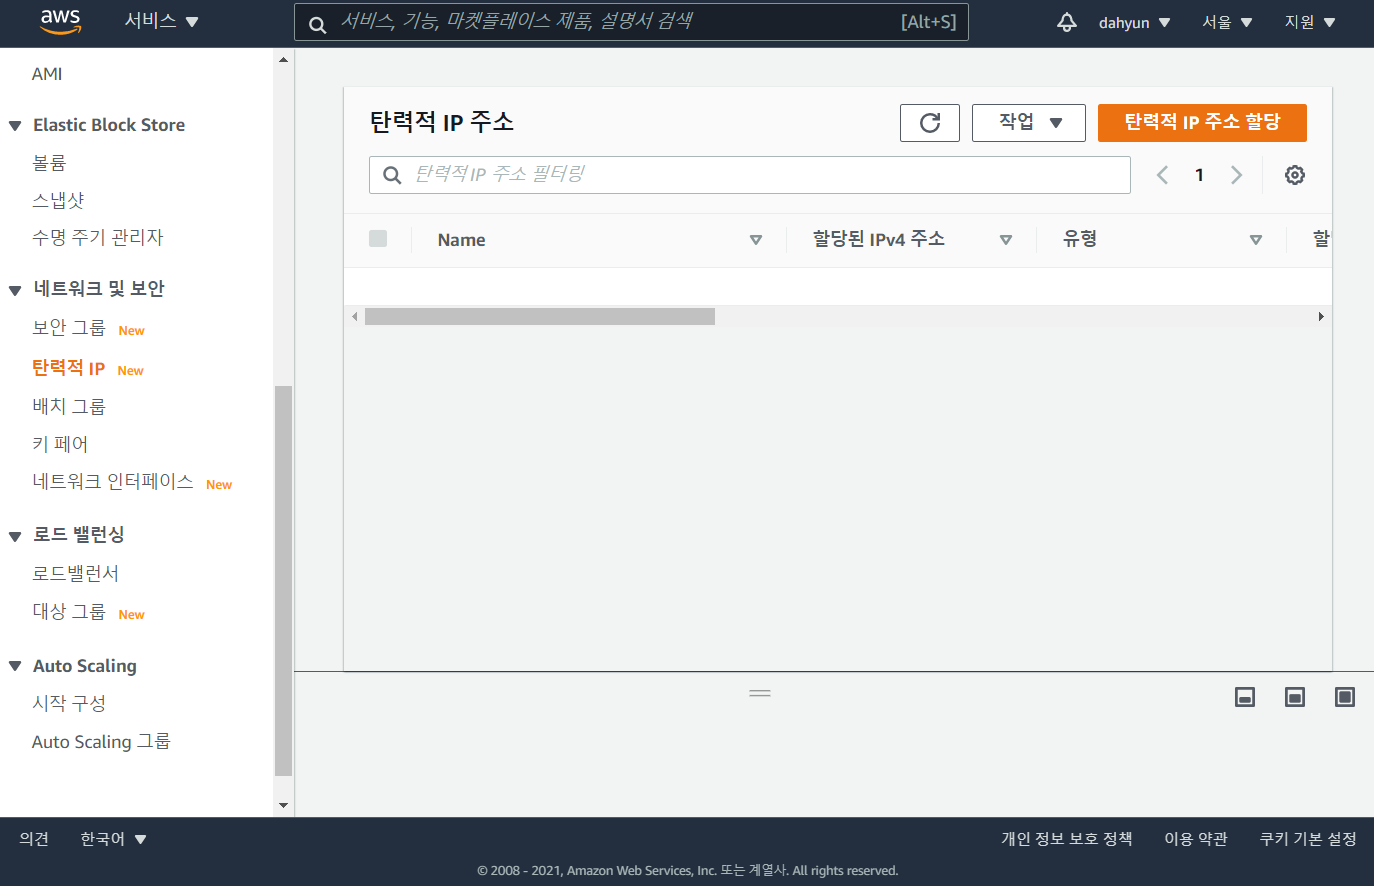Screen dimensions: 1374x886
Task: Open 쿠키 기본 설정 link
Action: (1308, 839)
